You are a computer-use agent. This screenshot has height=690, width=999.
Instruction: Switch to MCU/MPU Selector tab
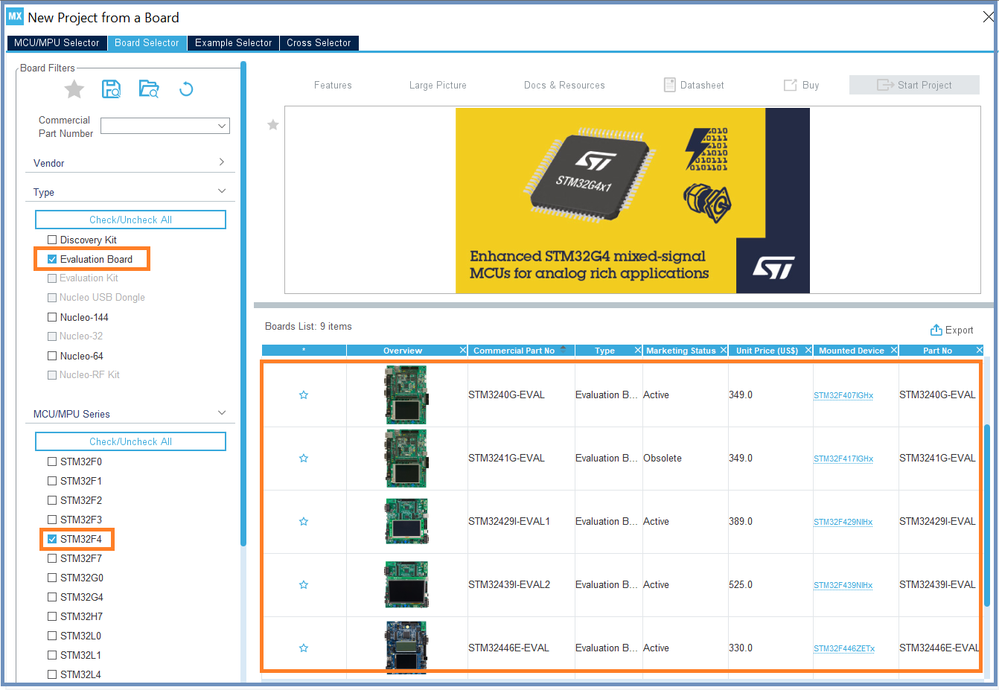(57, 43)
